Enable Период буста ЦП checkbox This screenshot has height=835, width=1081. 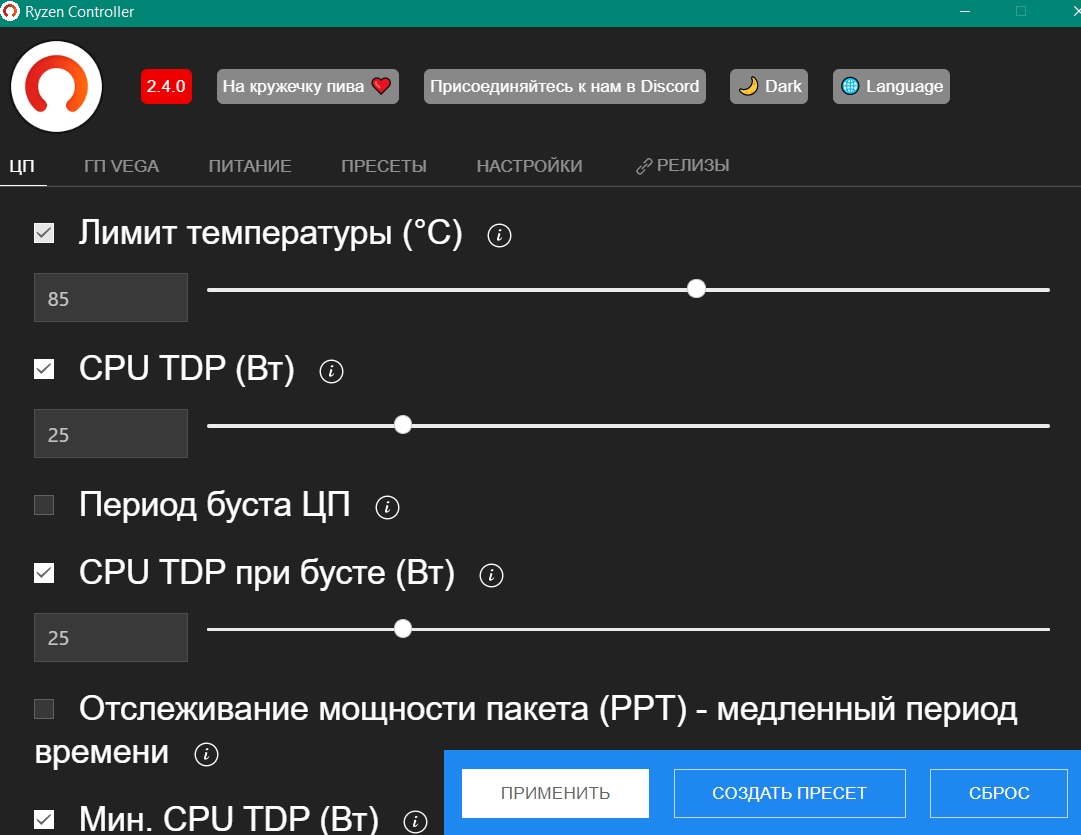44,505
